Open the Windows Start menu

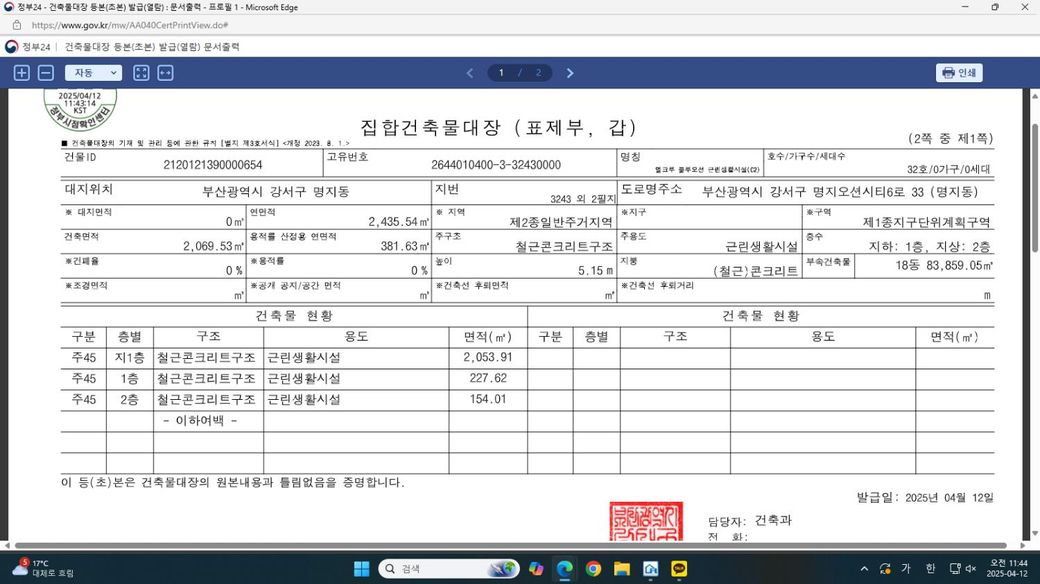tap(361, 568)
